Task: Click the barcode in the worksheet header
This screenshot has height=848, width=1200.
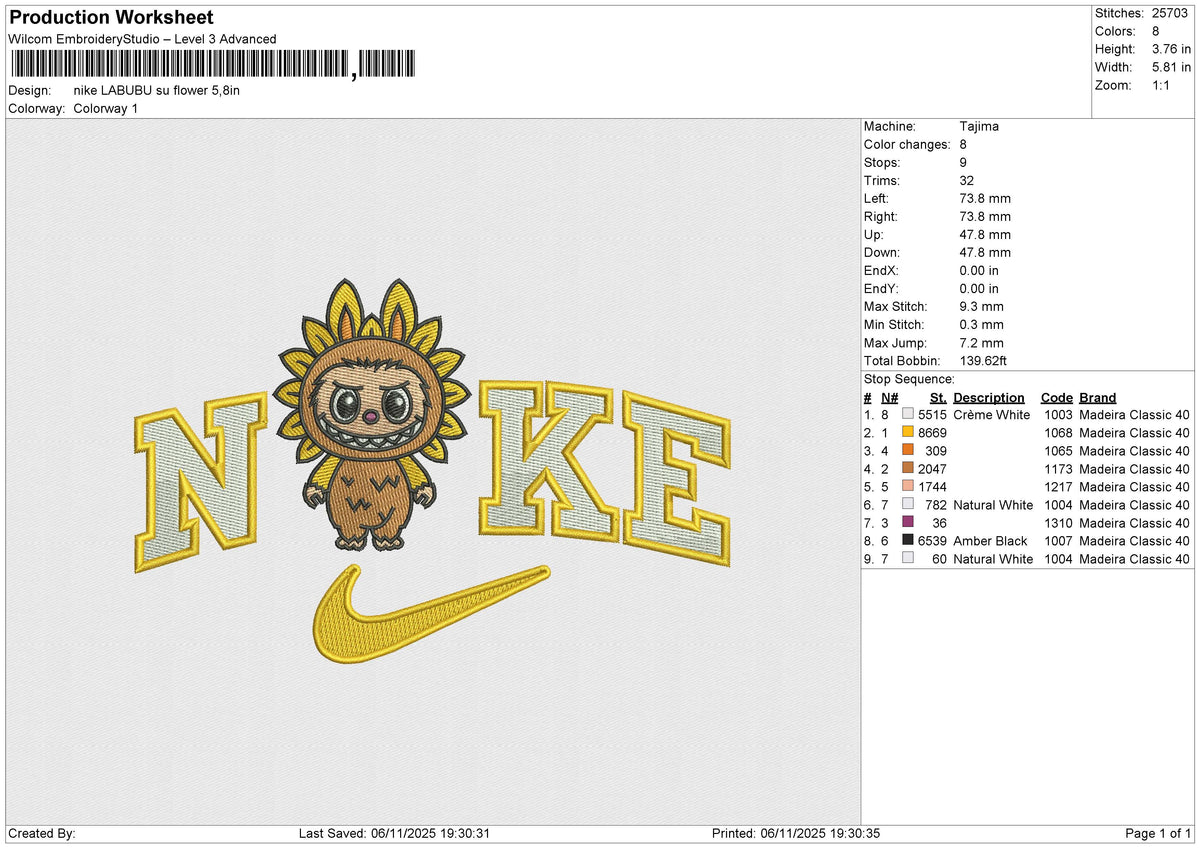Action: click(x=213, y=65)
